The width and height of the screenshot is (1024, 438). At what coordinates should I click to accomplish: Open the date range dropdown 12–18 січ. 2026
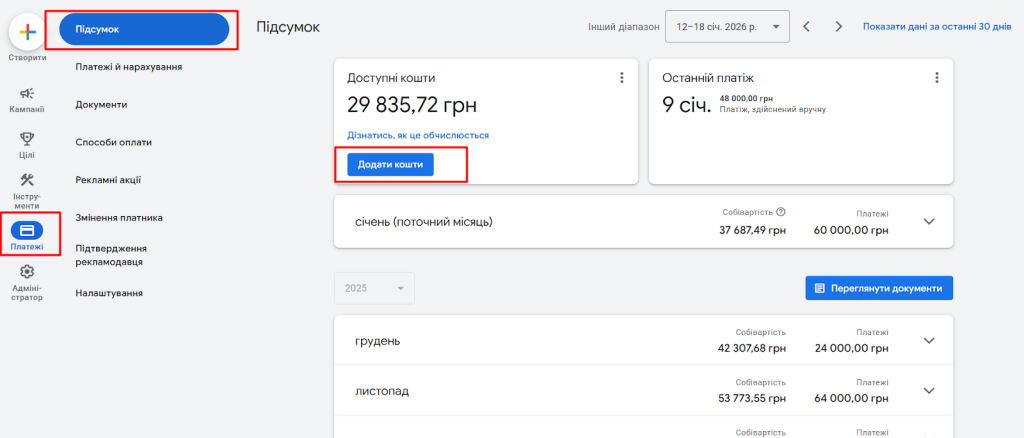(x=727, y=27)
